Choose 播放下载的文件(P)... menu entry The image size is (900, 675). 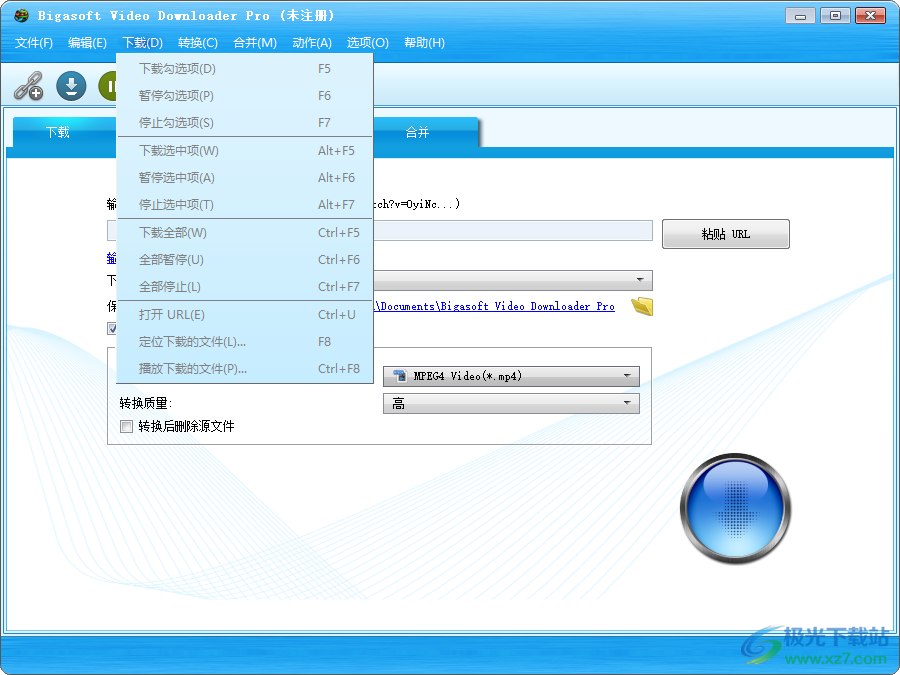coord(245,369)
